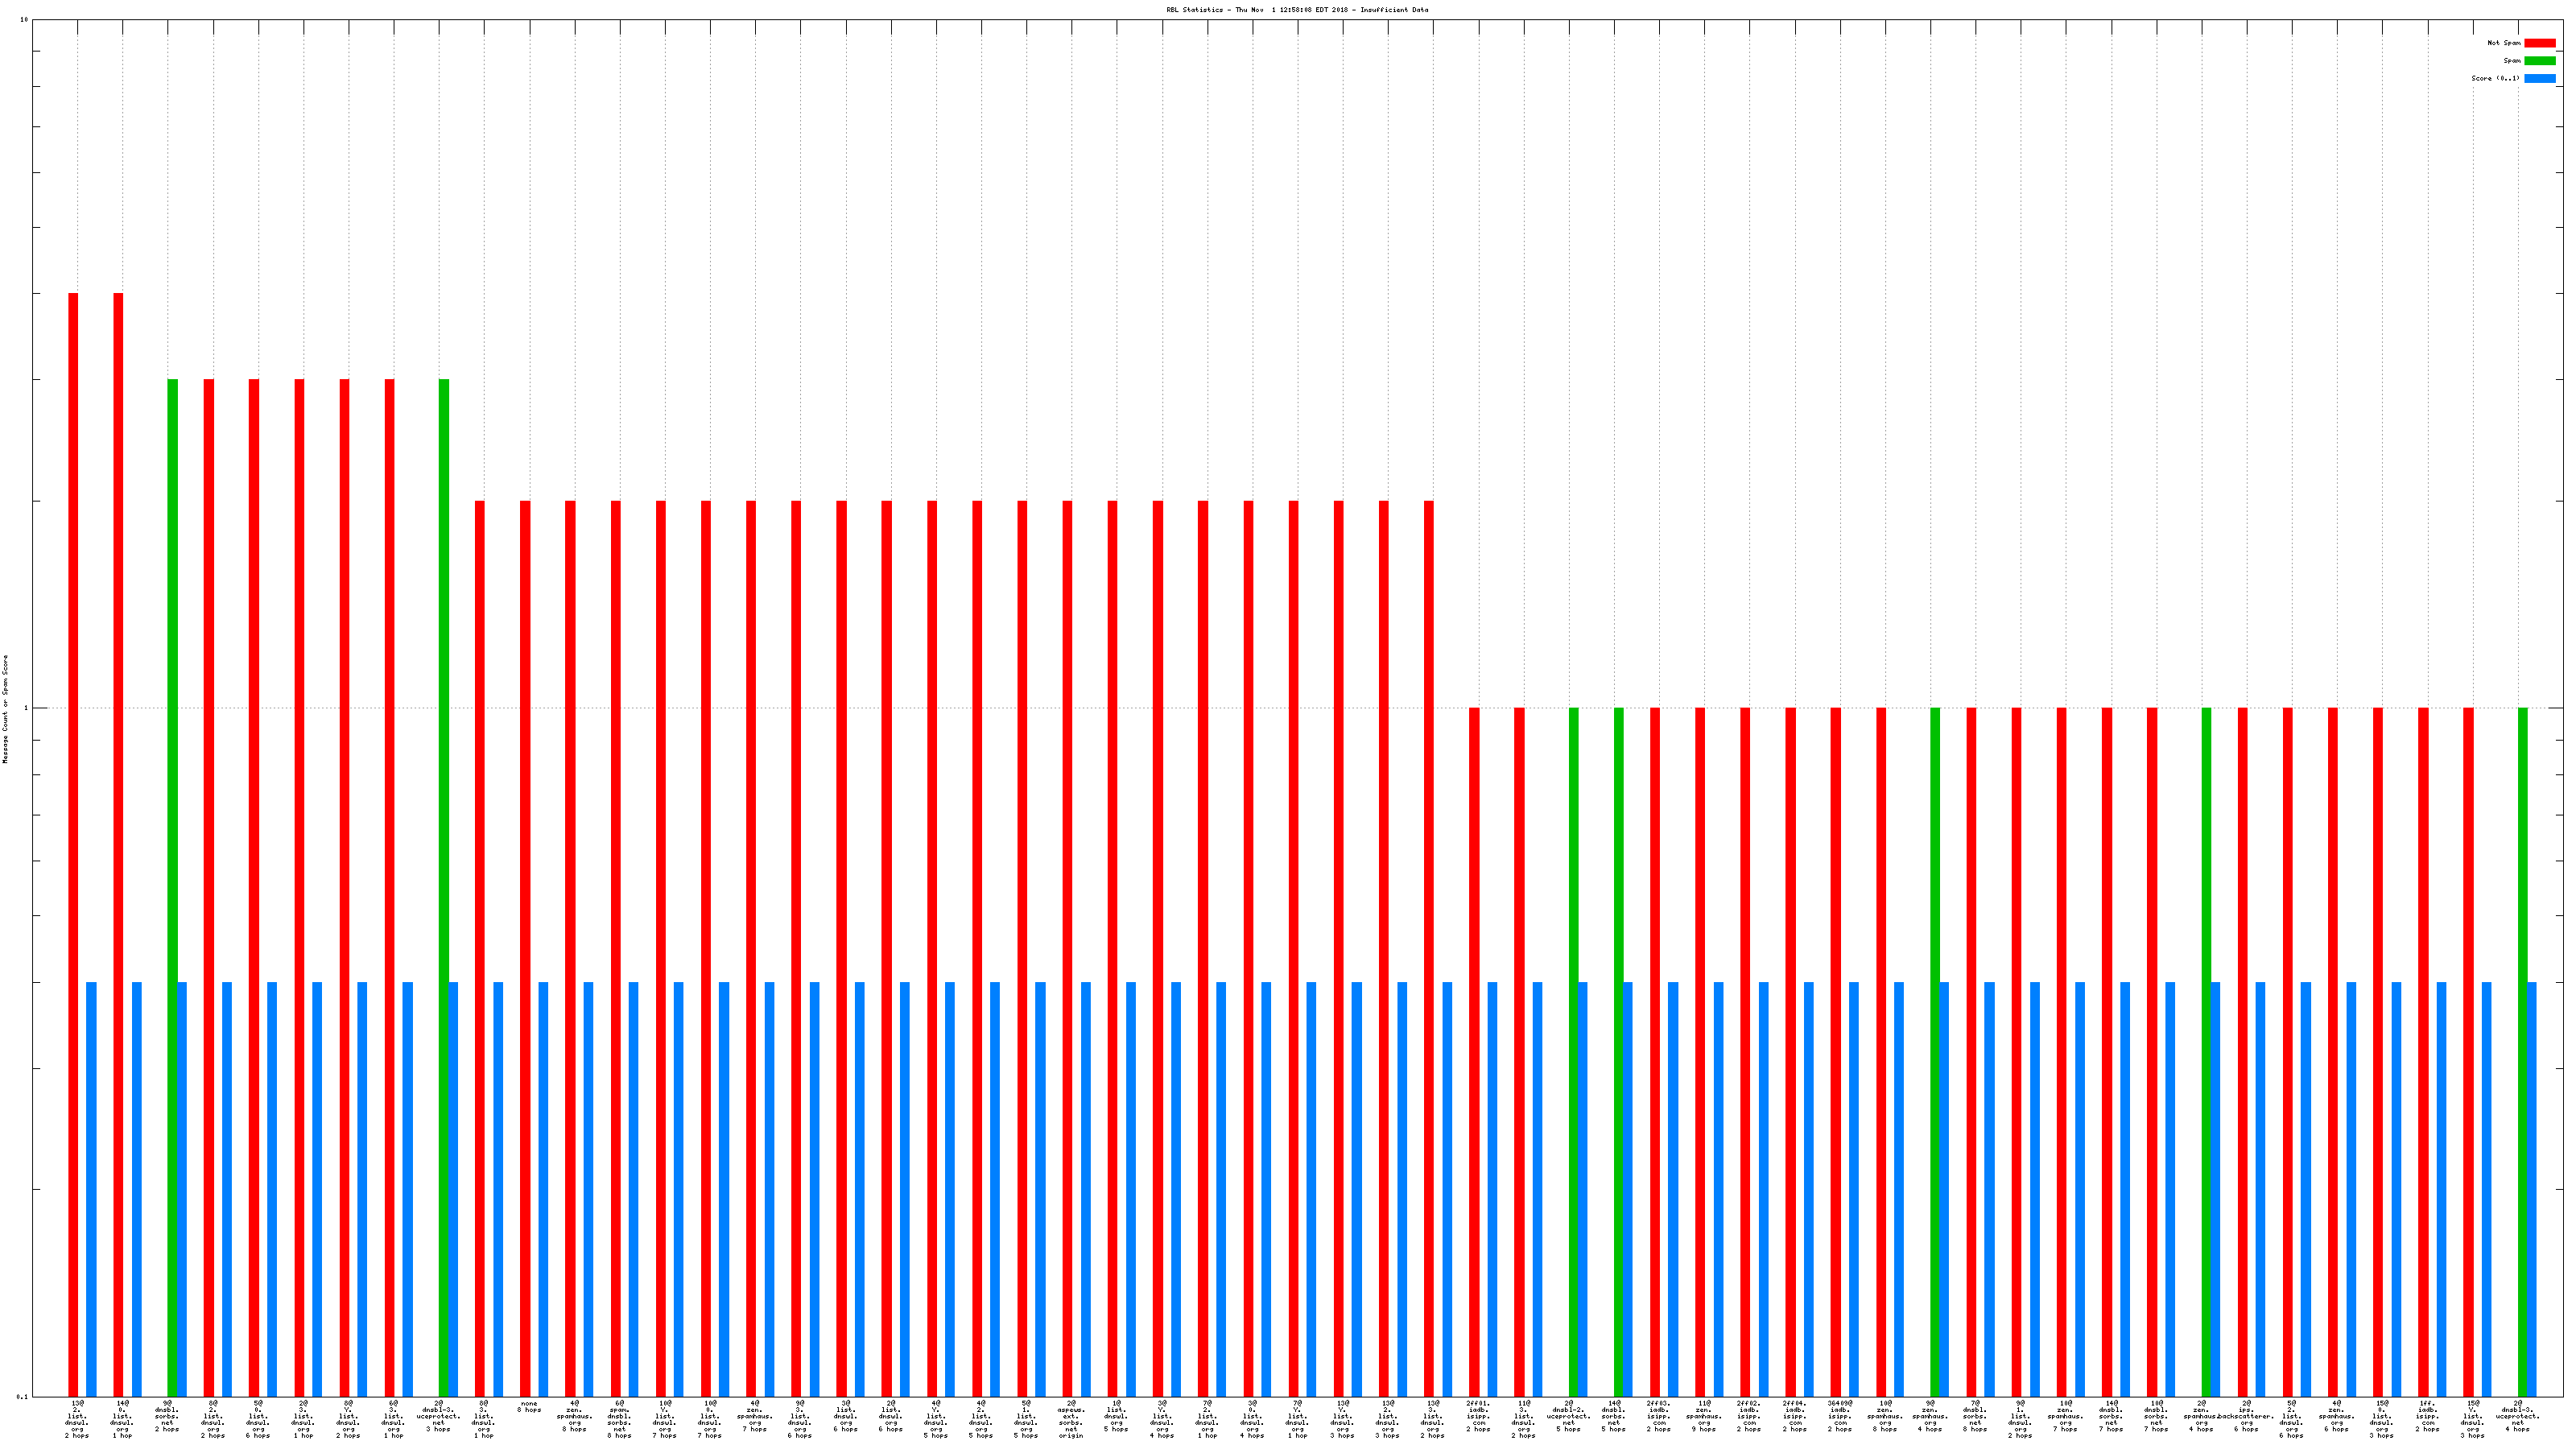2576x1449 pixels.
Task: Click the '10' tick label on the y-axis
Action: click(24, 20)
